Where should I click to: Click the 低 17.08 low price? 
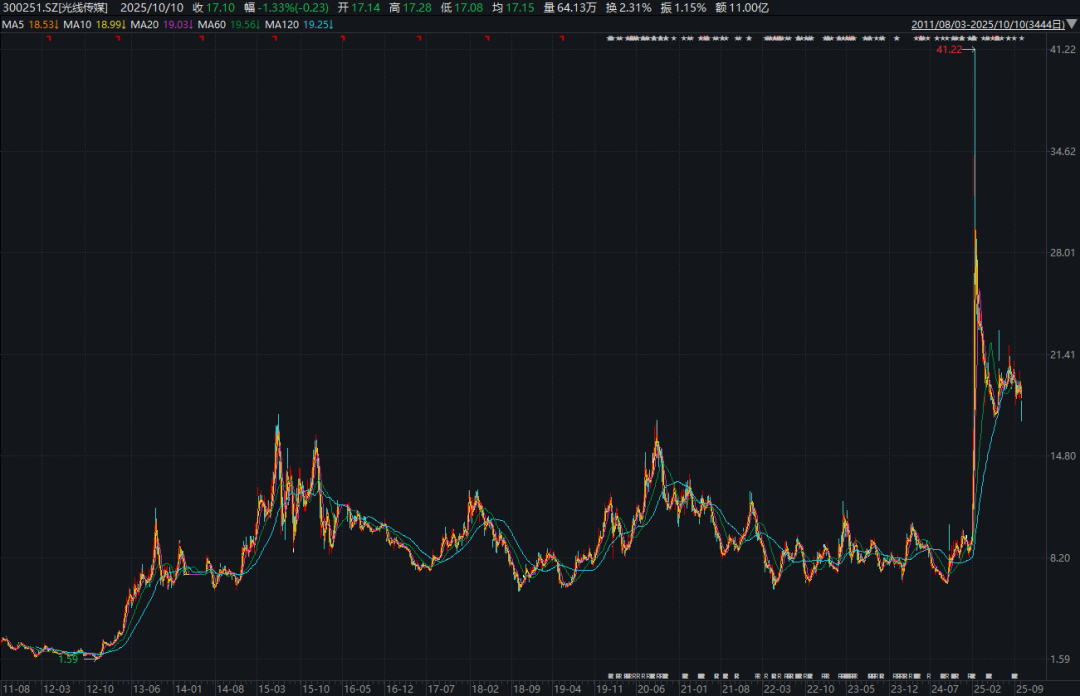[x=461, y=8]
